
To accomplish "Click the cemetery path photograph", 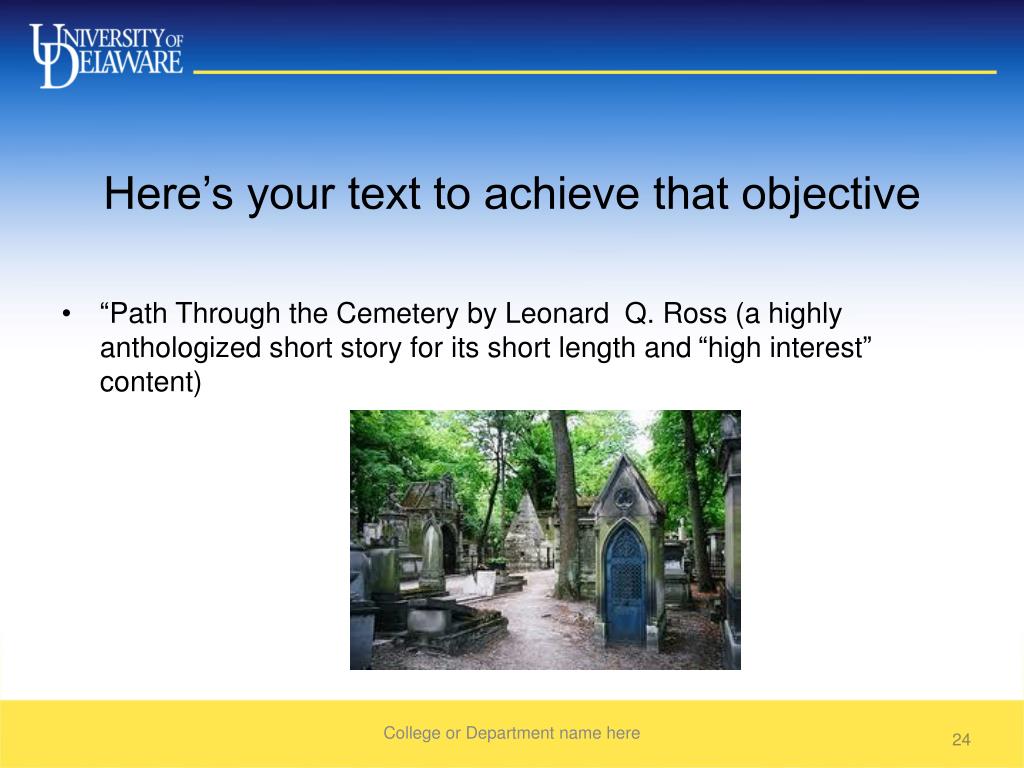I will point(545,540).
